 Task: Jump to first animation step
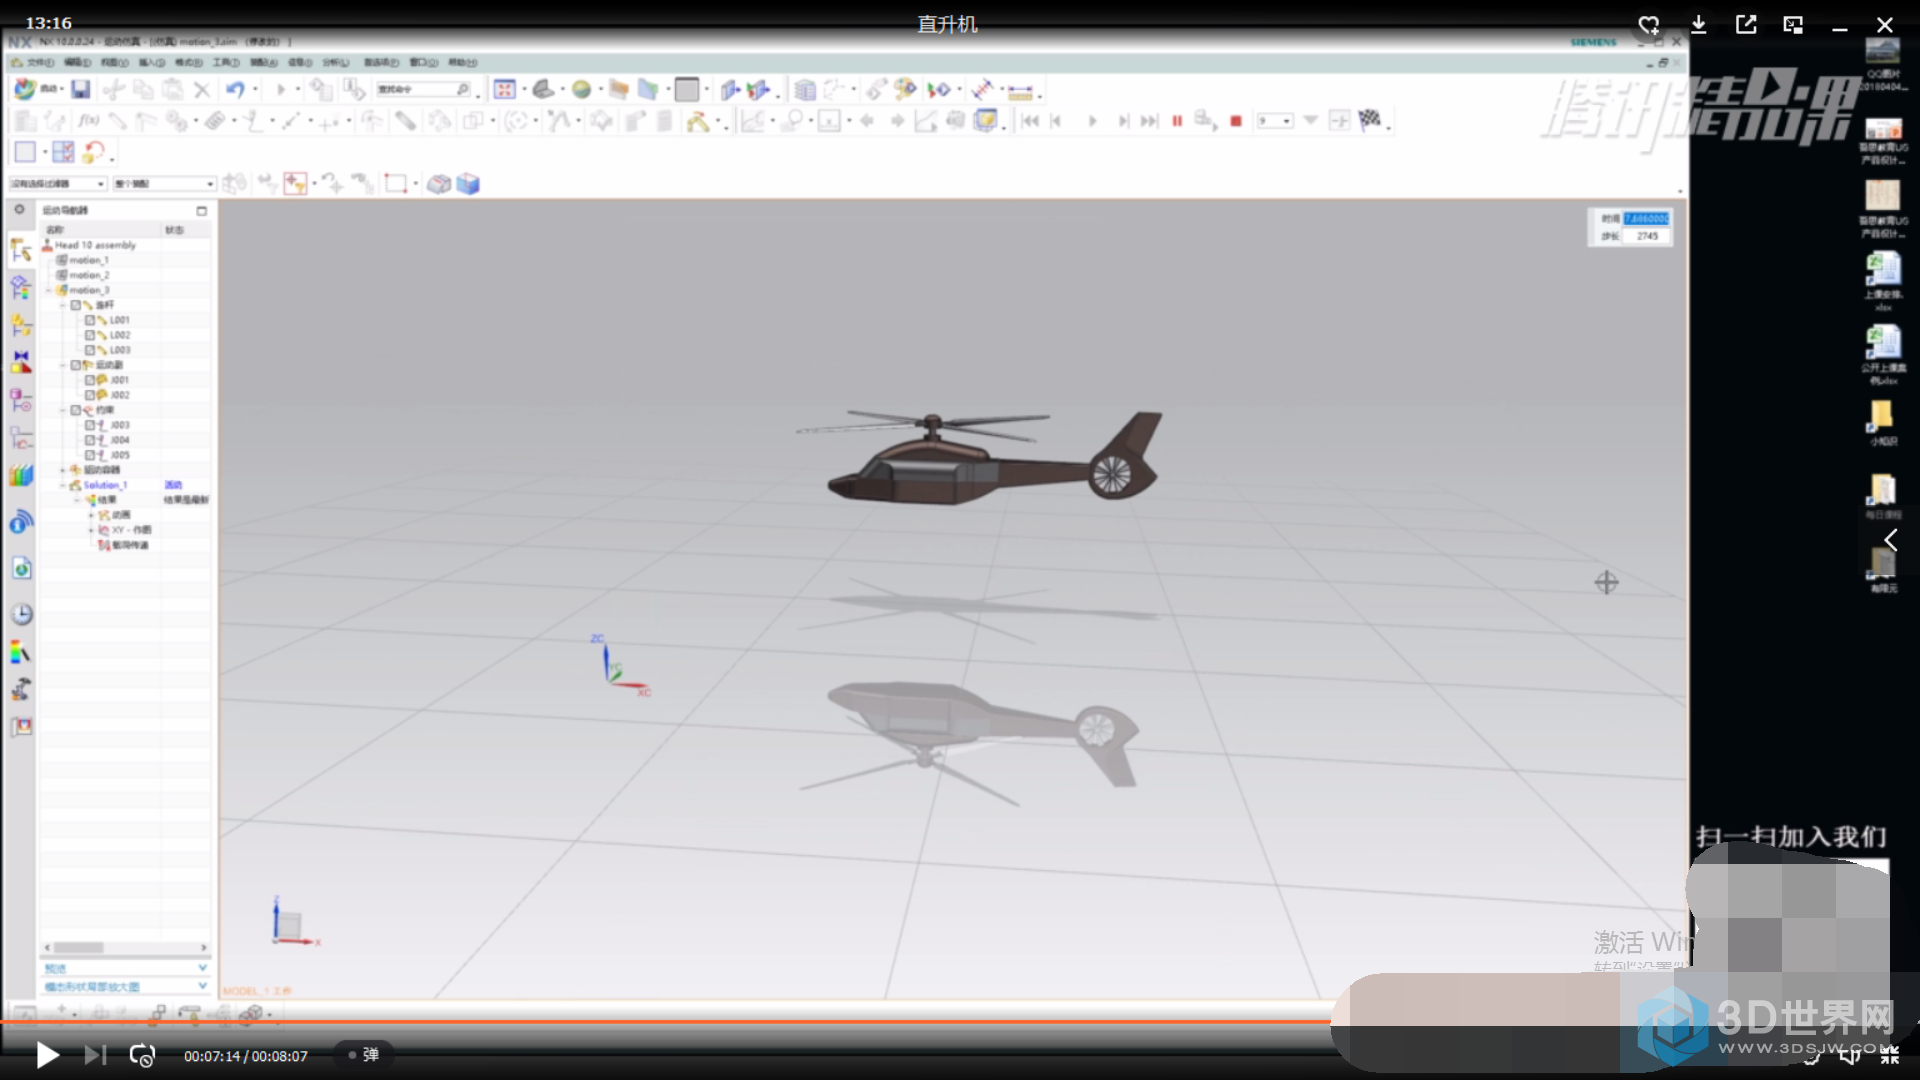coord(1030,121)
